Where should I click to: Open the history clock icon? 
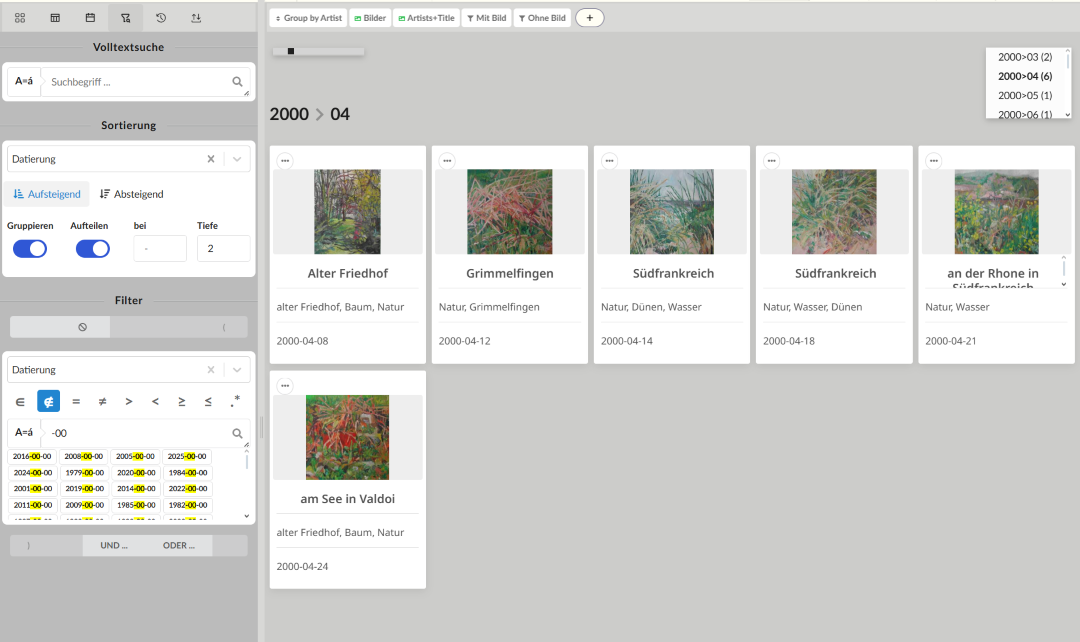(161, 18)
